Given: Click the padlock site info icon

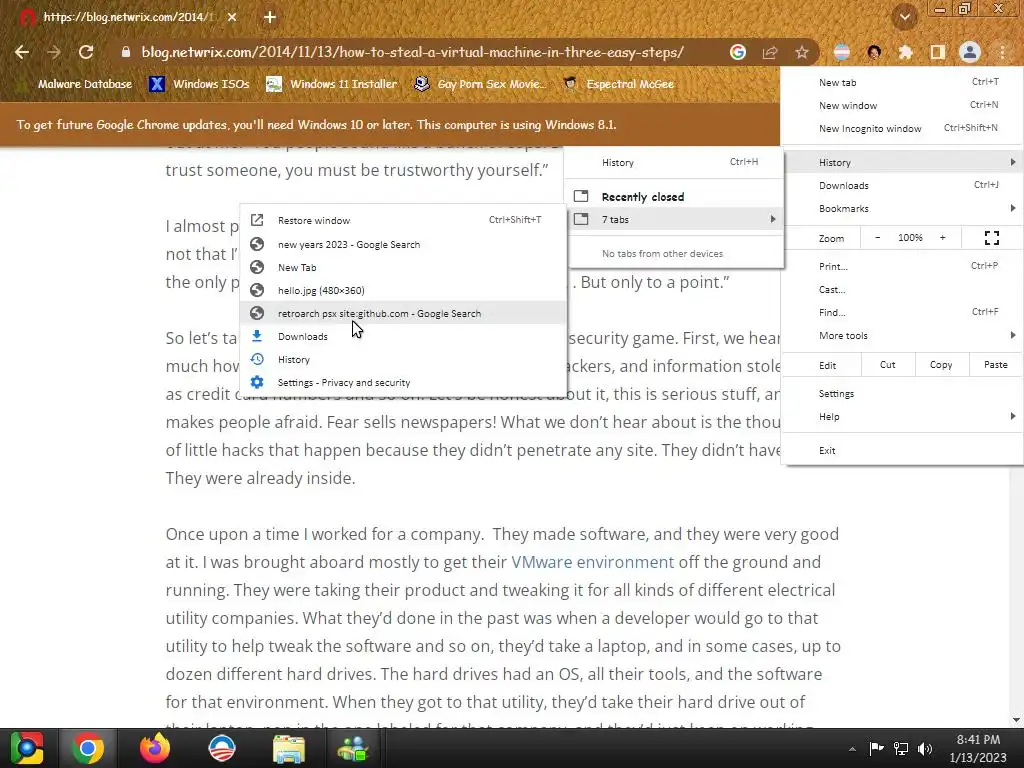Looking at the screenshot, I should tap(126, 52).
